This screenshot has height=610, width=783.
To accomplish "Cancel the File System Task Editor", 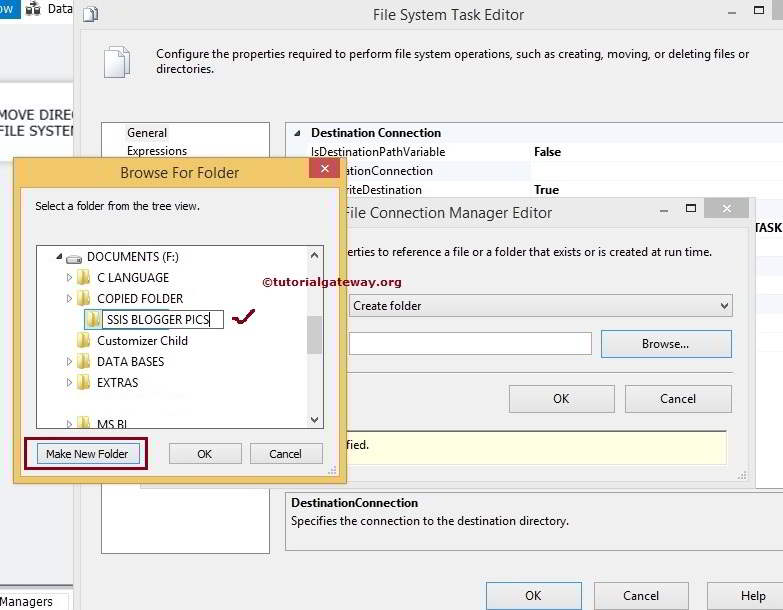I will [x=641, y=596].
